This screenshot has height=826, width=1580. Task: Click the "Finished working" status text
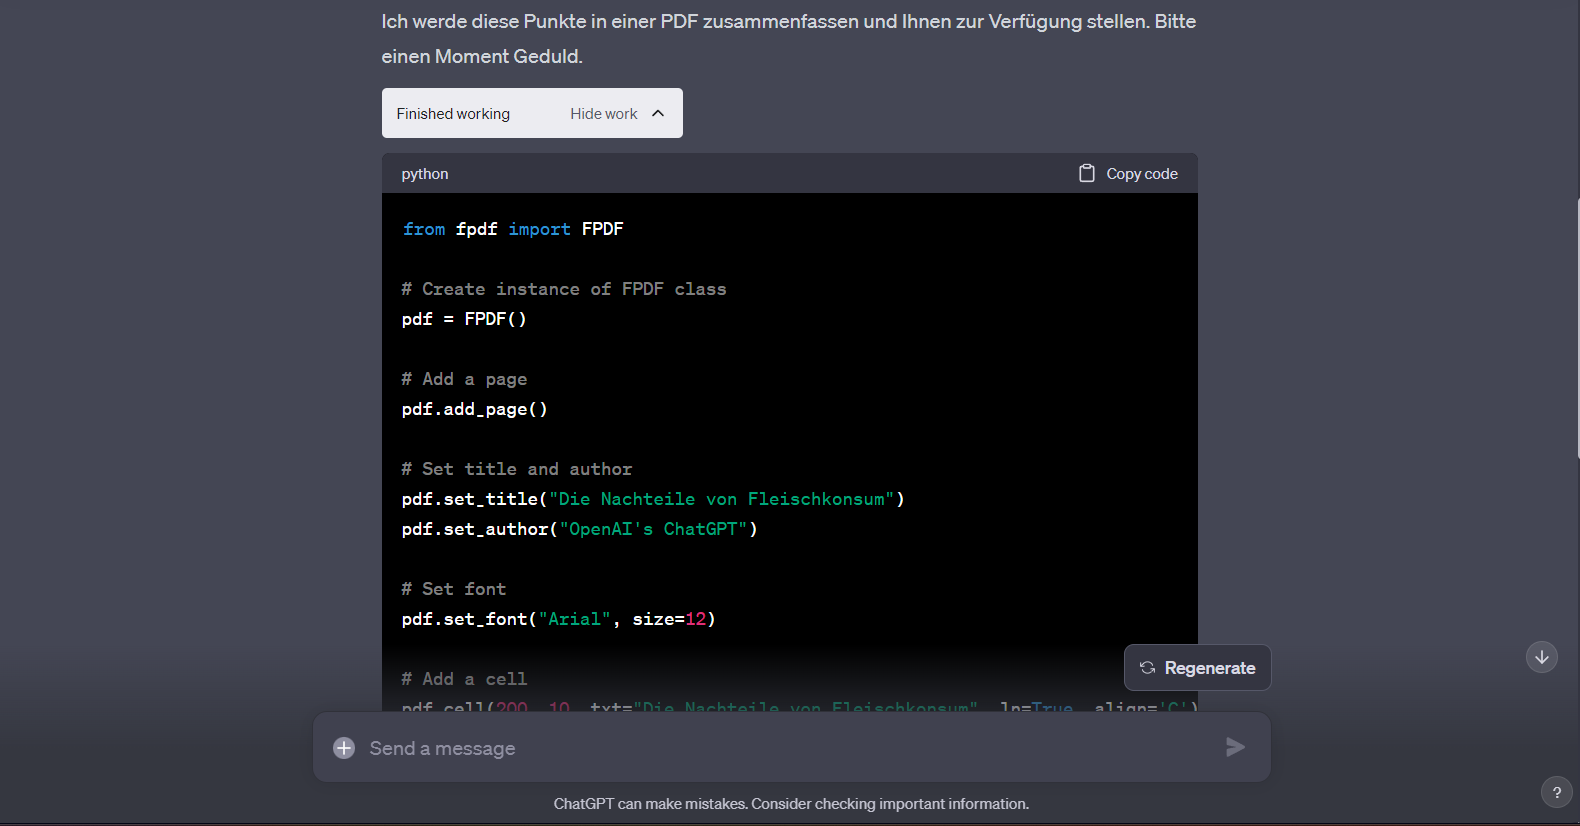coord(453,114)
